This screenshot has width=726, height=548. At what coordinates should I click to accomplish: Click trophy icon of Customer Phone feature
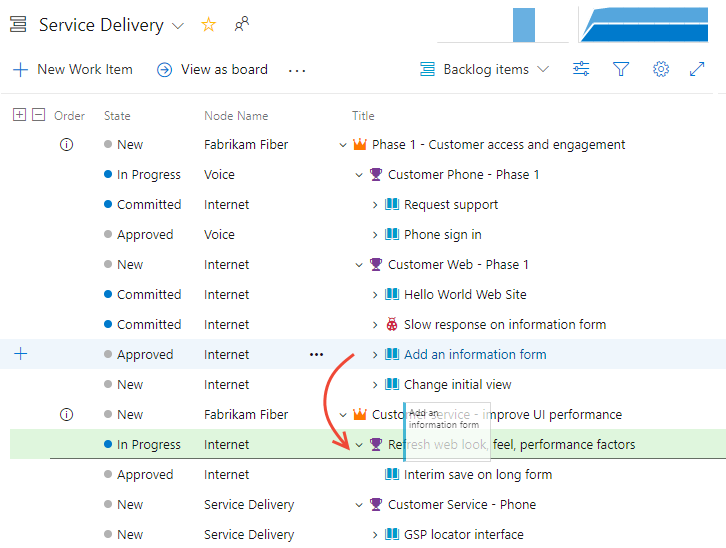376,174
